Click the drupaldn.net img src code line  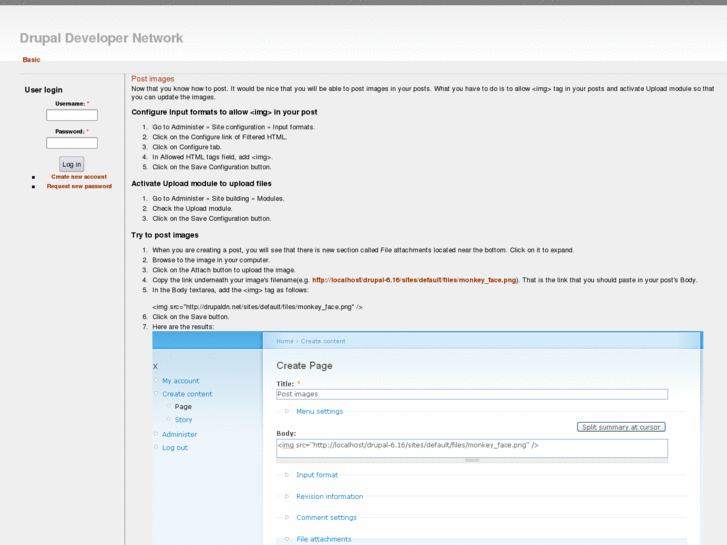[257, 307]
